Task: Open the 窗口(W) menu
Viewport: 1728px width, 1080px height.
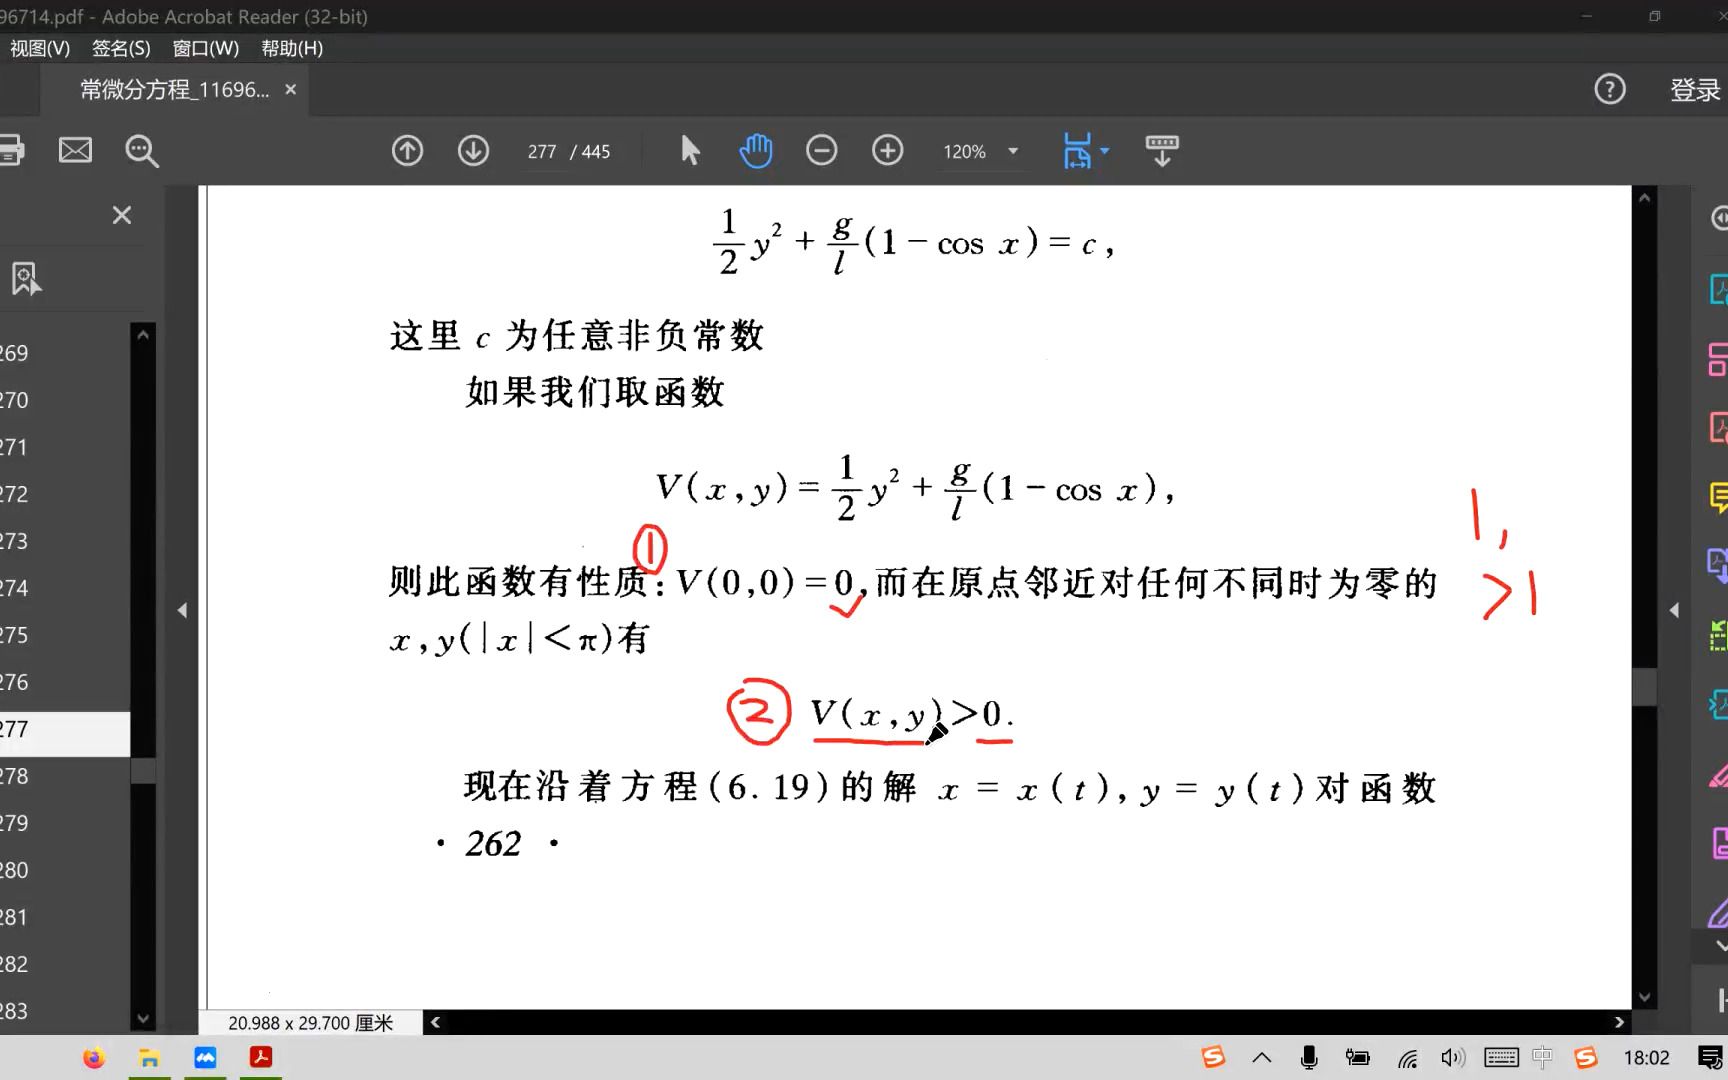Action: point(206,48)
